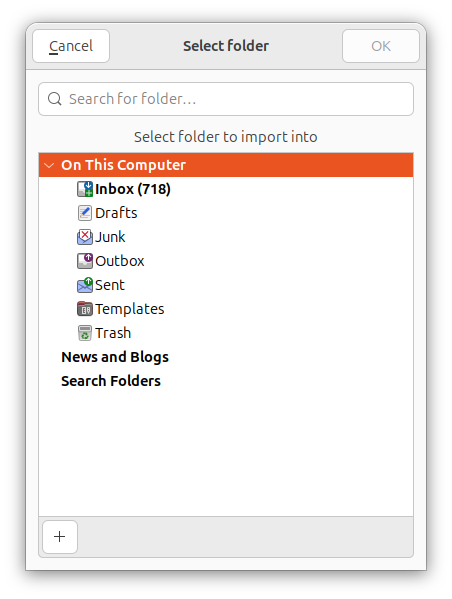Confirm with the OK button

(x=381, y=46)
